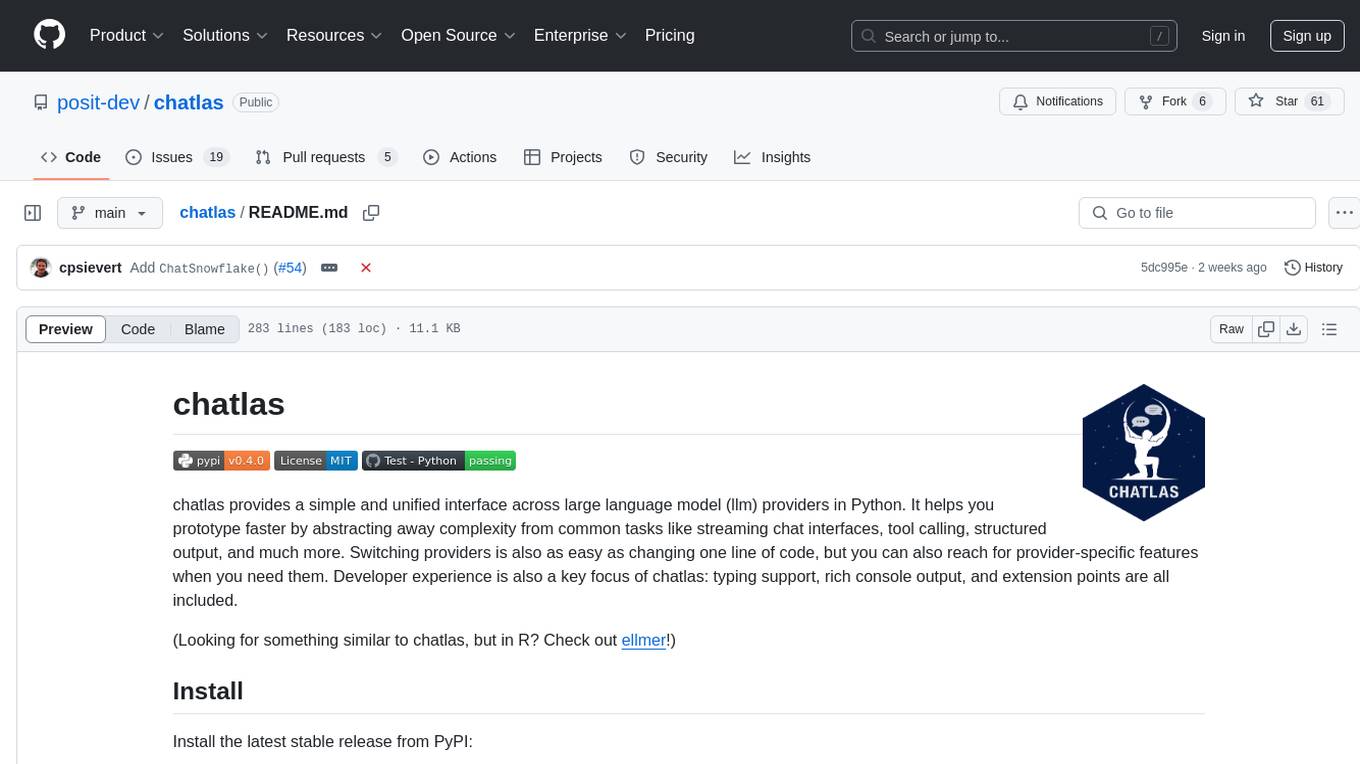Expand the Solutions menu
1360x764 pixels.
coord(225,35)
